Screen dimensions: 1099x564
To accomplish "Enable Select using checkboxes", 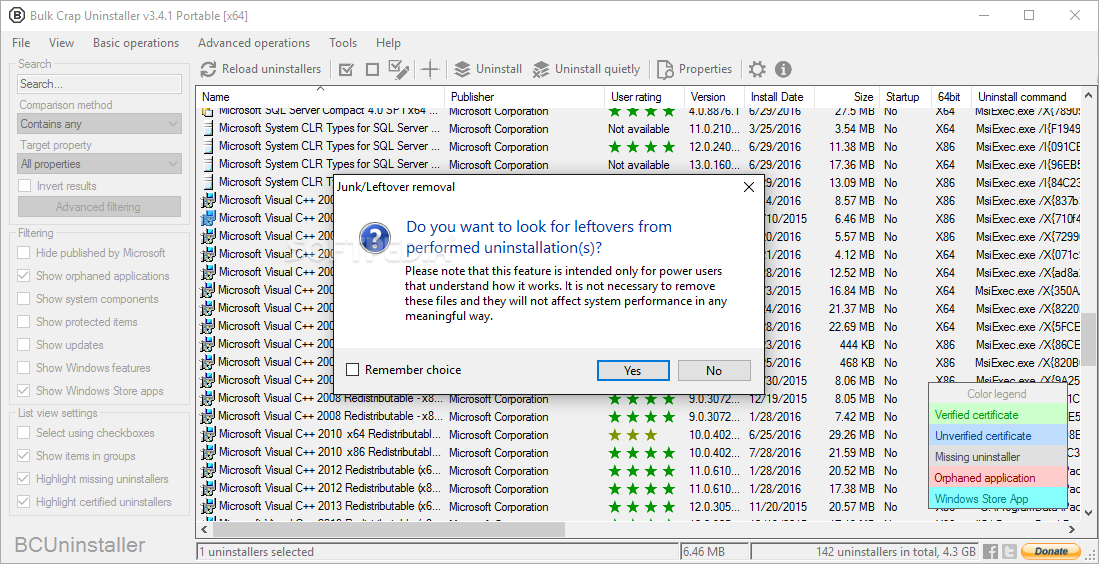I will 24,433.
